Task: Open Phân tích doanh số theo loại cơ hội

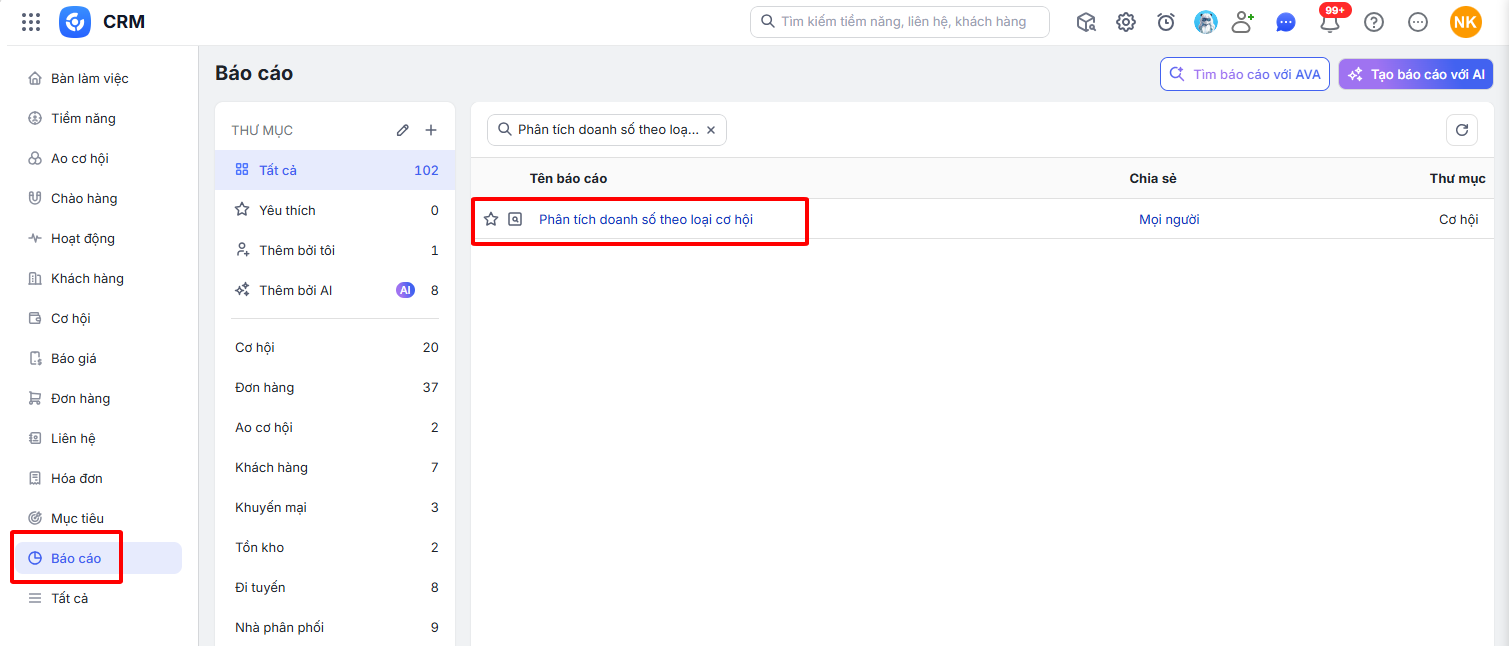Action: click(645, 219)
